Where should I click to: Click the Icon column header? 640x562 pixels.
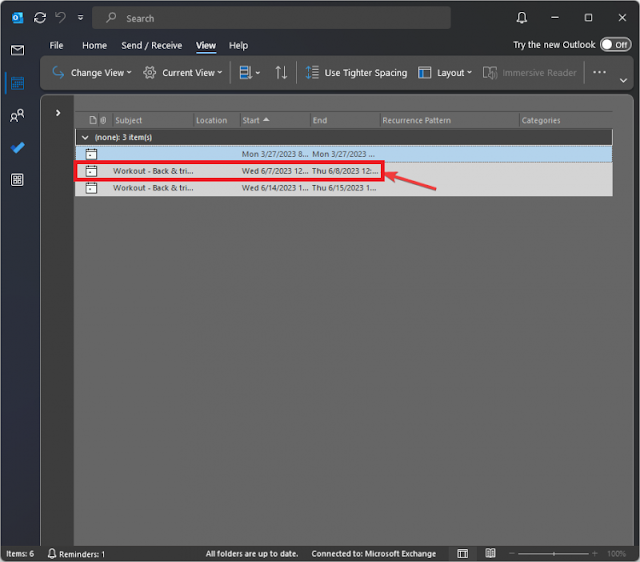93,120
